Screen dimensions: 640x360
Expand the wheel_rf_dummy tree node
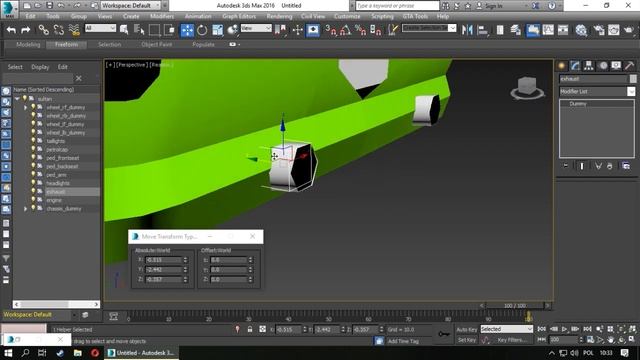pyautogui.click(x=25, y=107)
